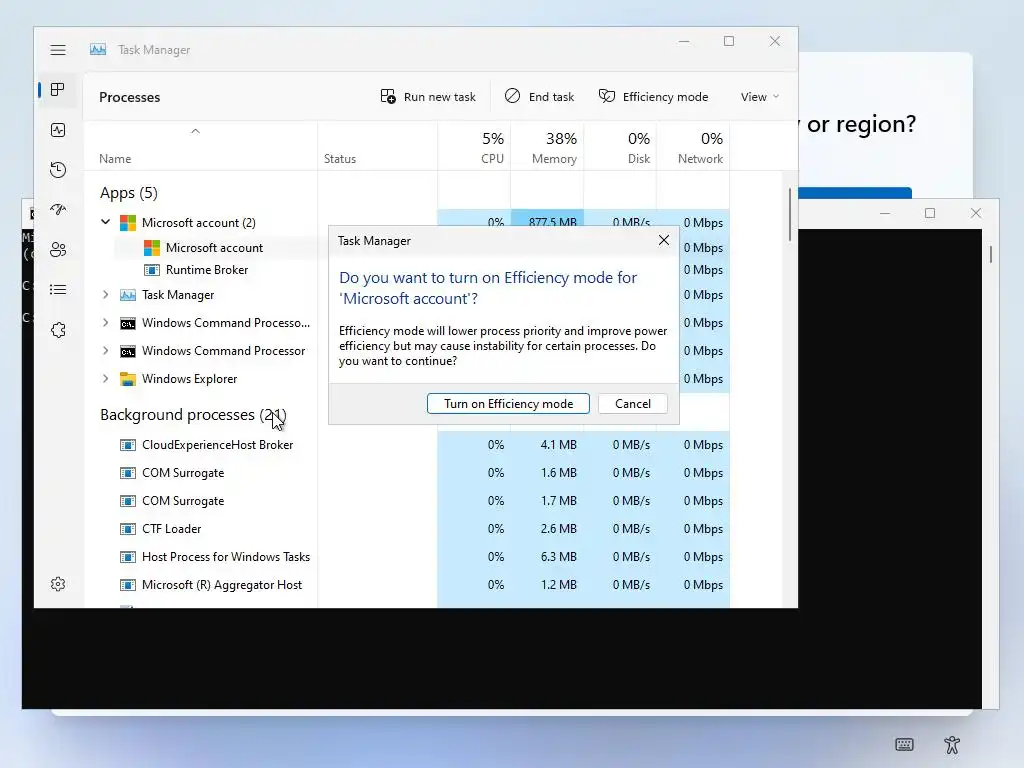1024x768 pixels.
Task: Collapse the Microsoft account (2) group
Action: [105, 222]
